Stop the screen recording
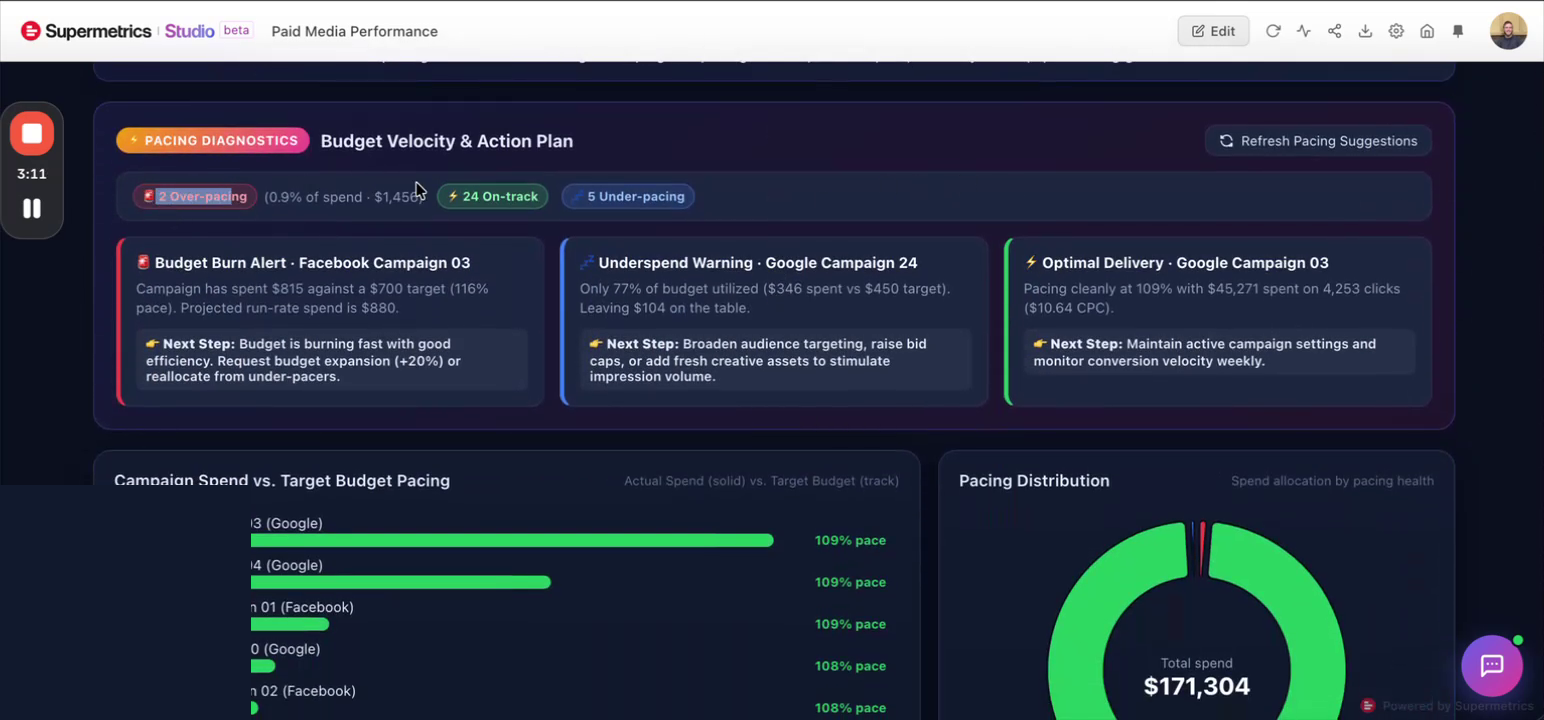The width and height of the screenshot is (1544, 720). [x=32, y=133]
